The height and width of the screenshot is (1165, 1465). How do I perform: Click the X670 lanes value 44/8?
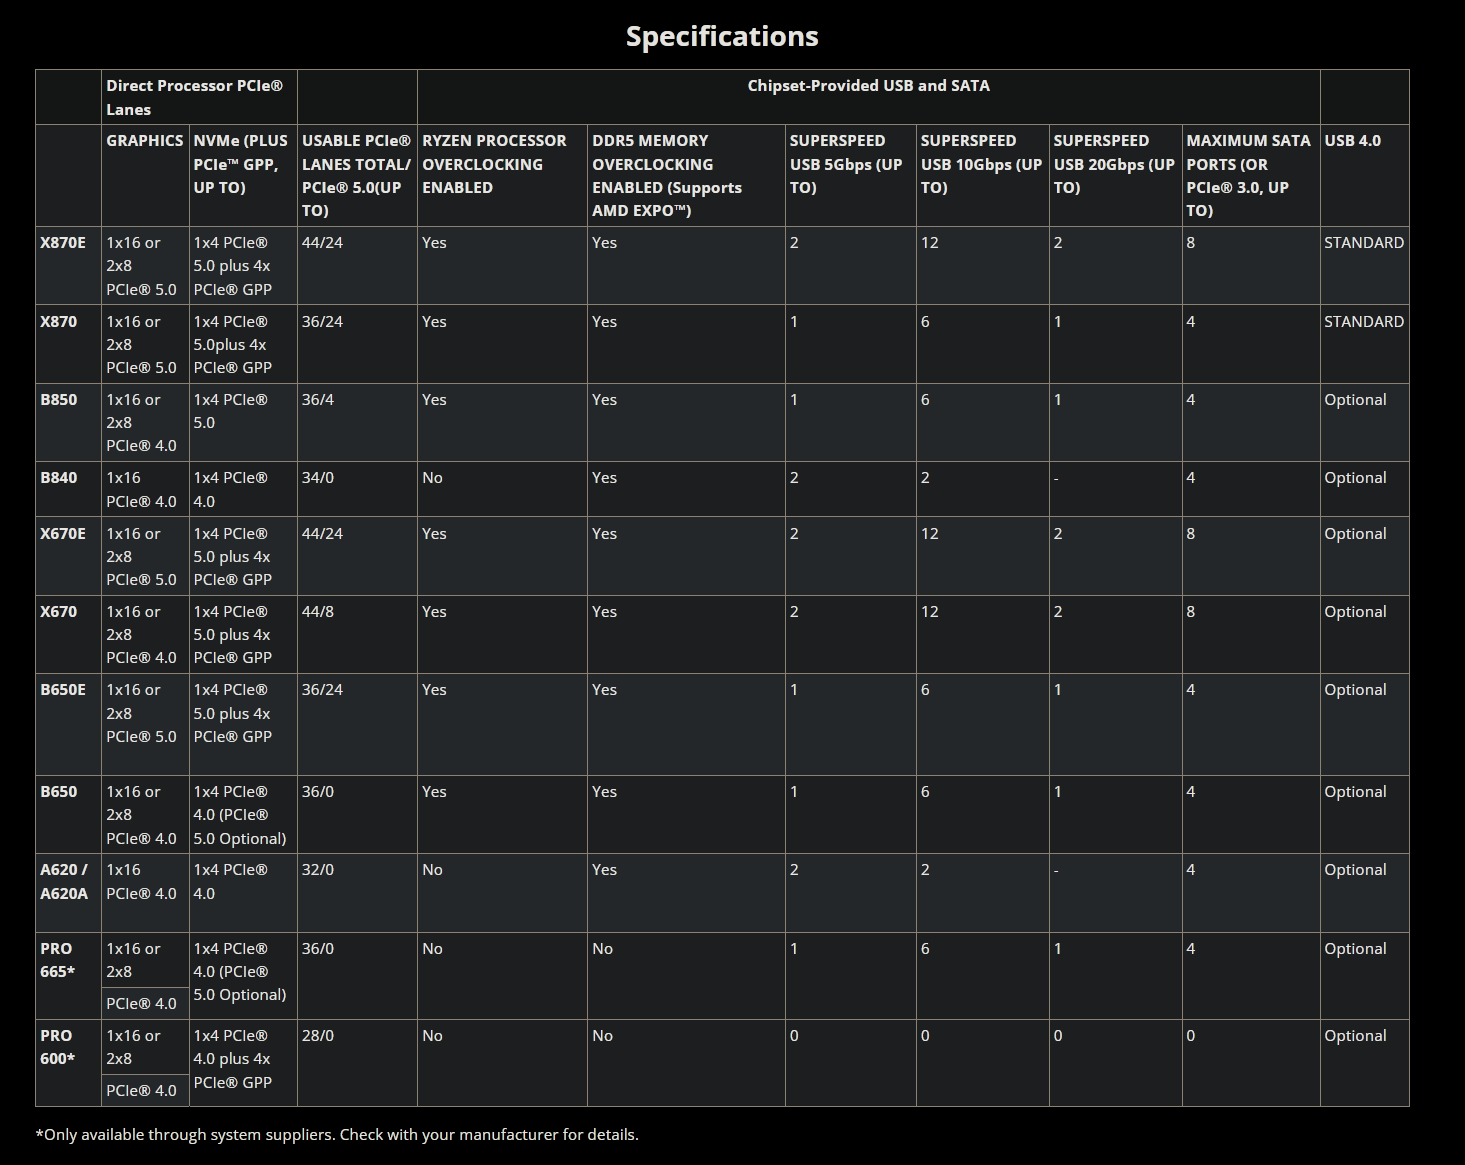coord(318,612)
